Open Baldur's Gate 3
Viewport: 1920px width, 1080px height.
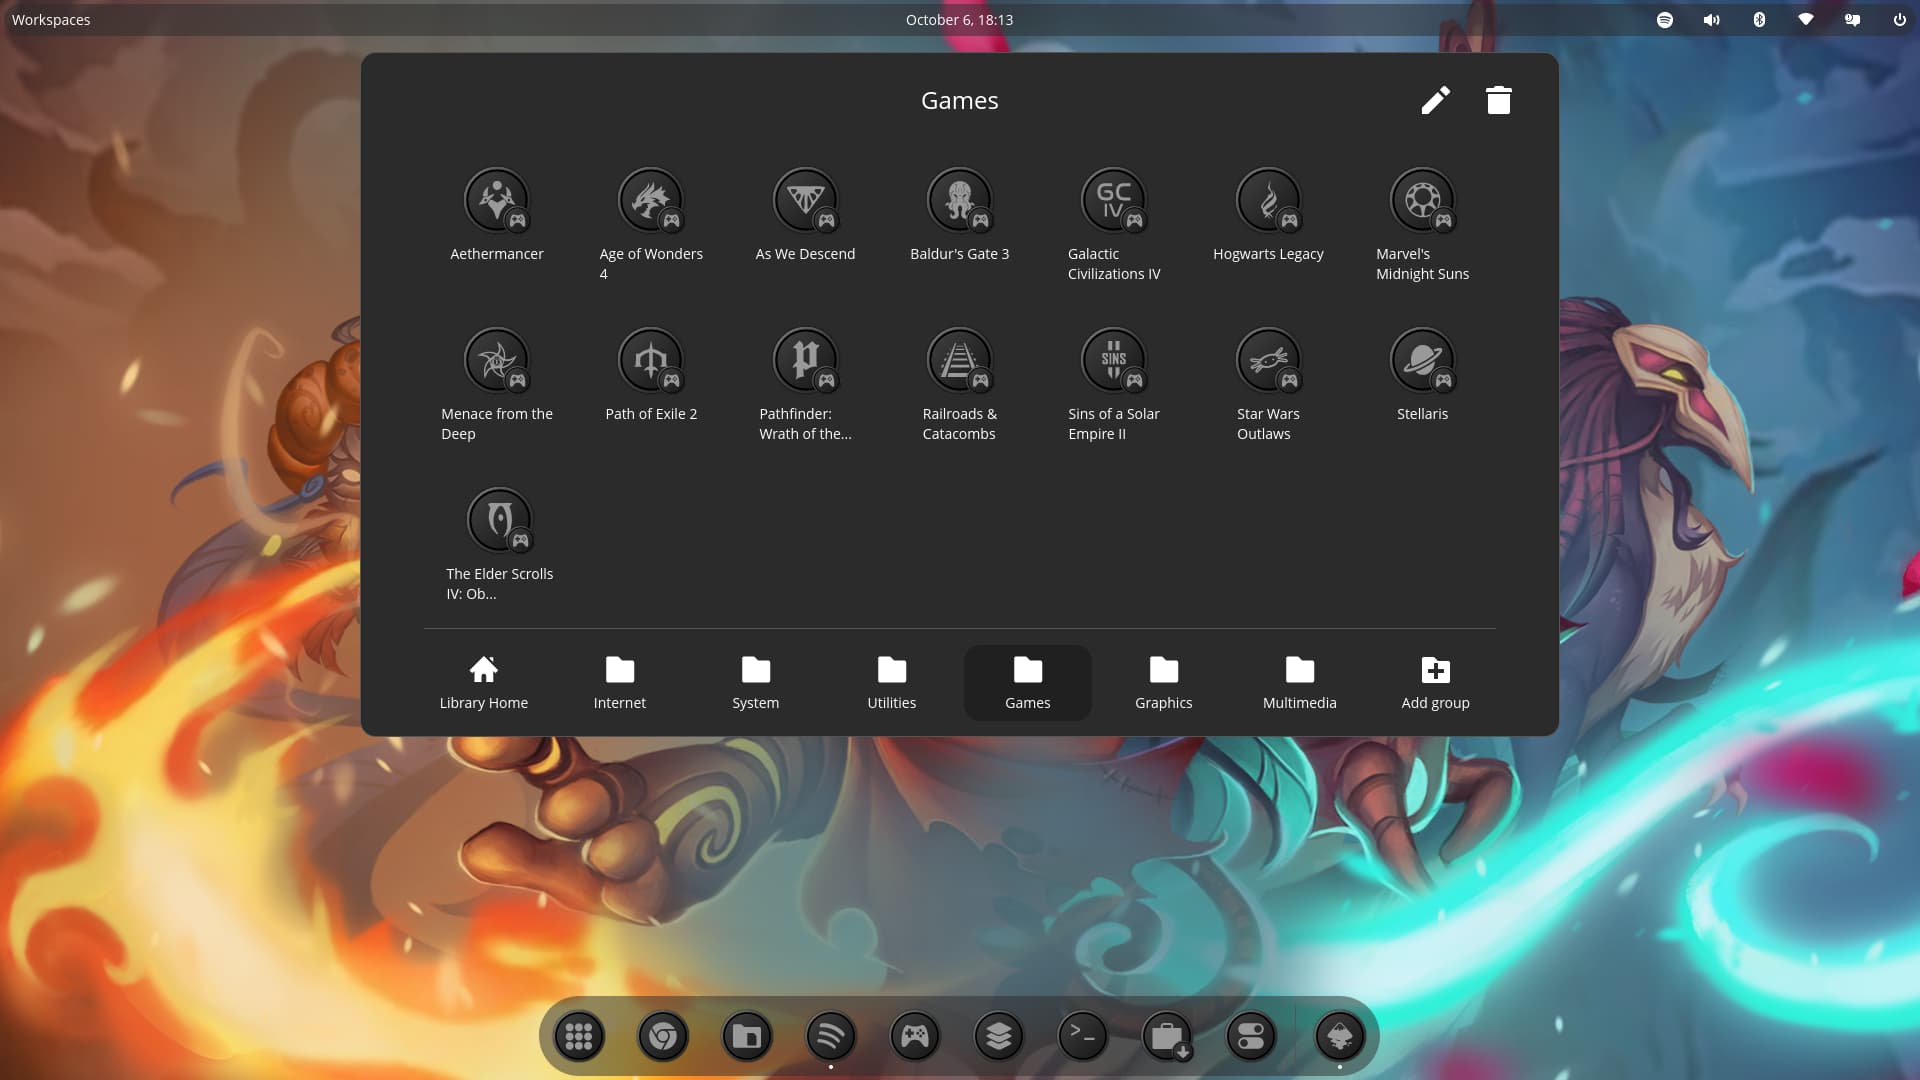(959, 201)
